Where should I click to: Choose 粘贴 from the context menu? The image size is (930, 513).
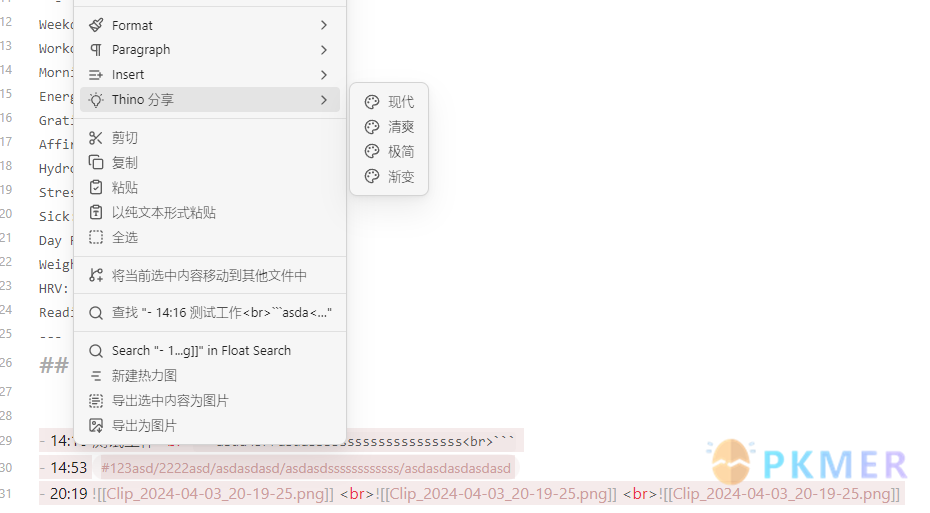(210, 187)
